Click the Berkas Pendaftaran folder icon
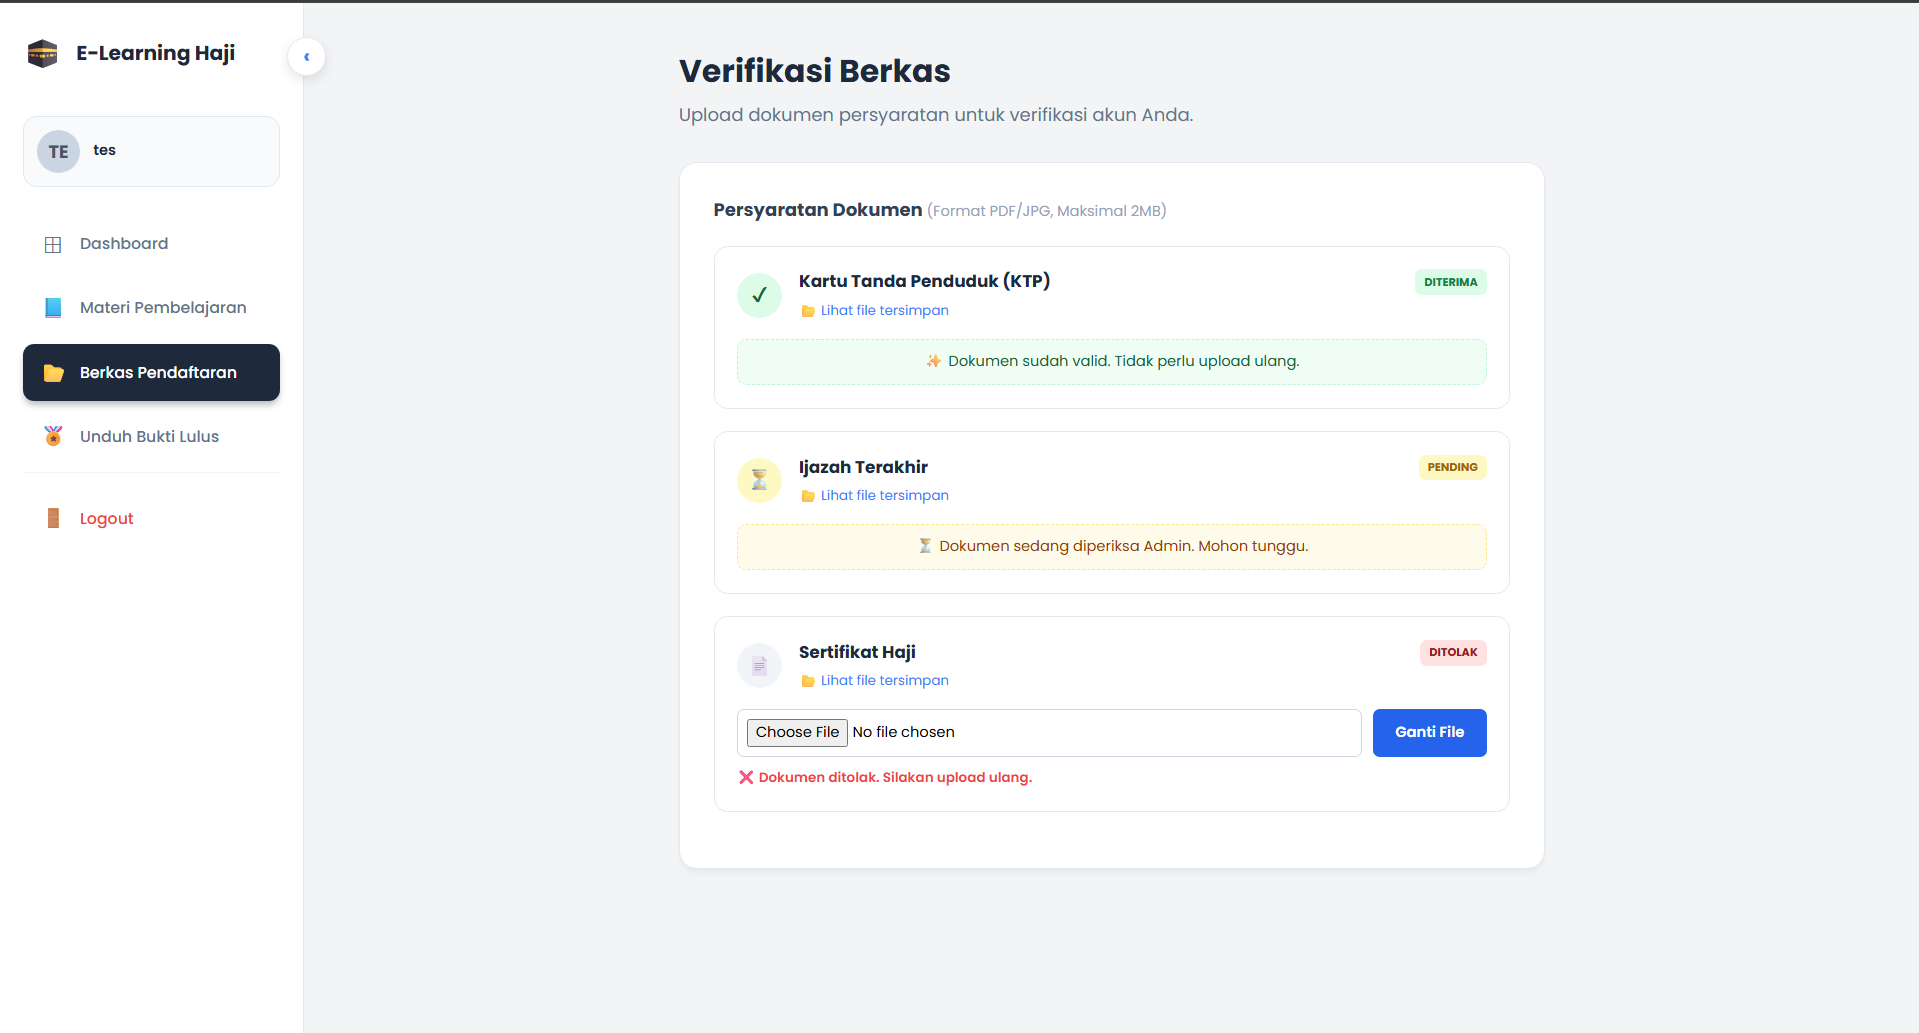Screen dimensions: 1919x1033 pyautogui.click(x=53, y=373)
